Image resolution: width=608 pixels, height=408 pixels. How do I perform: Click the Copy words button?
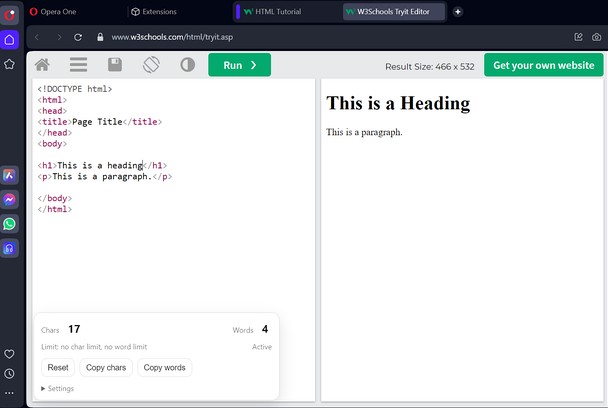(164, 367)
